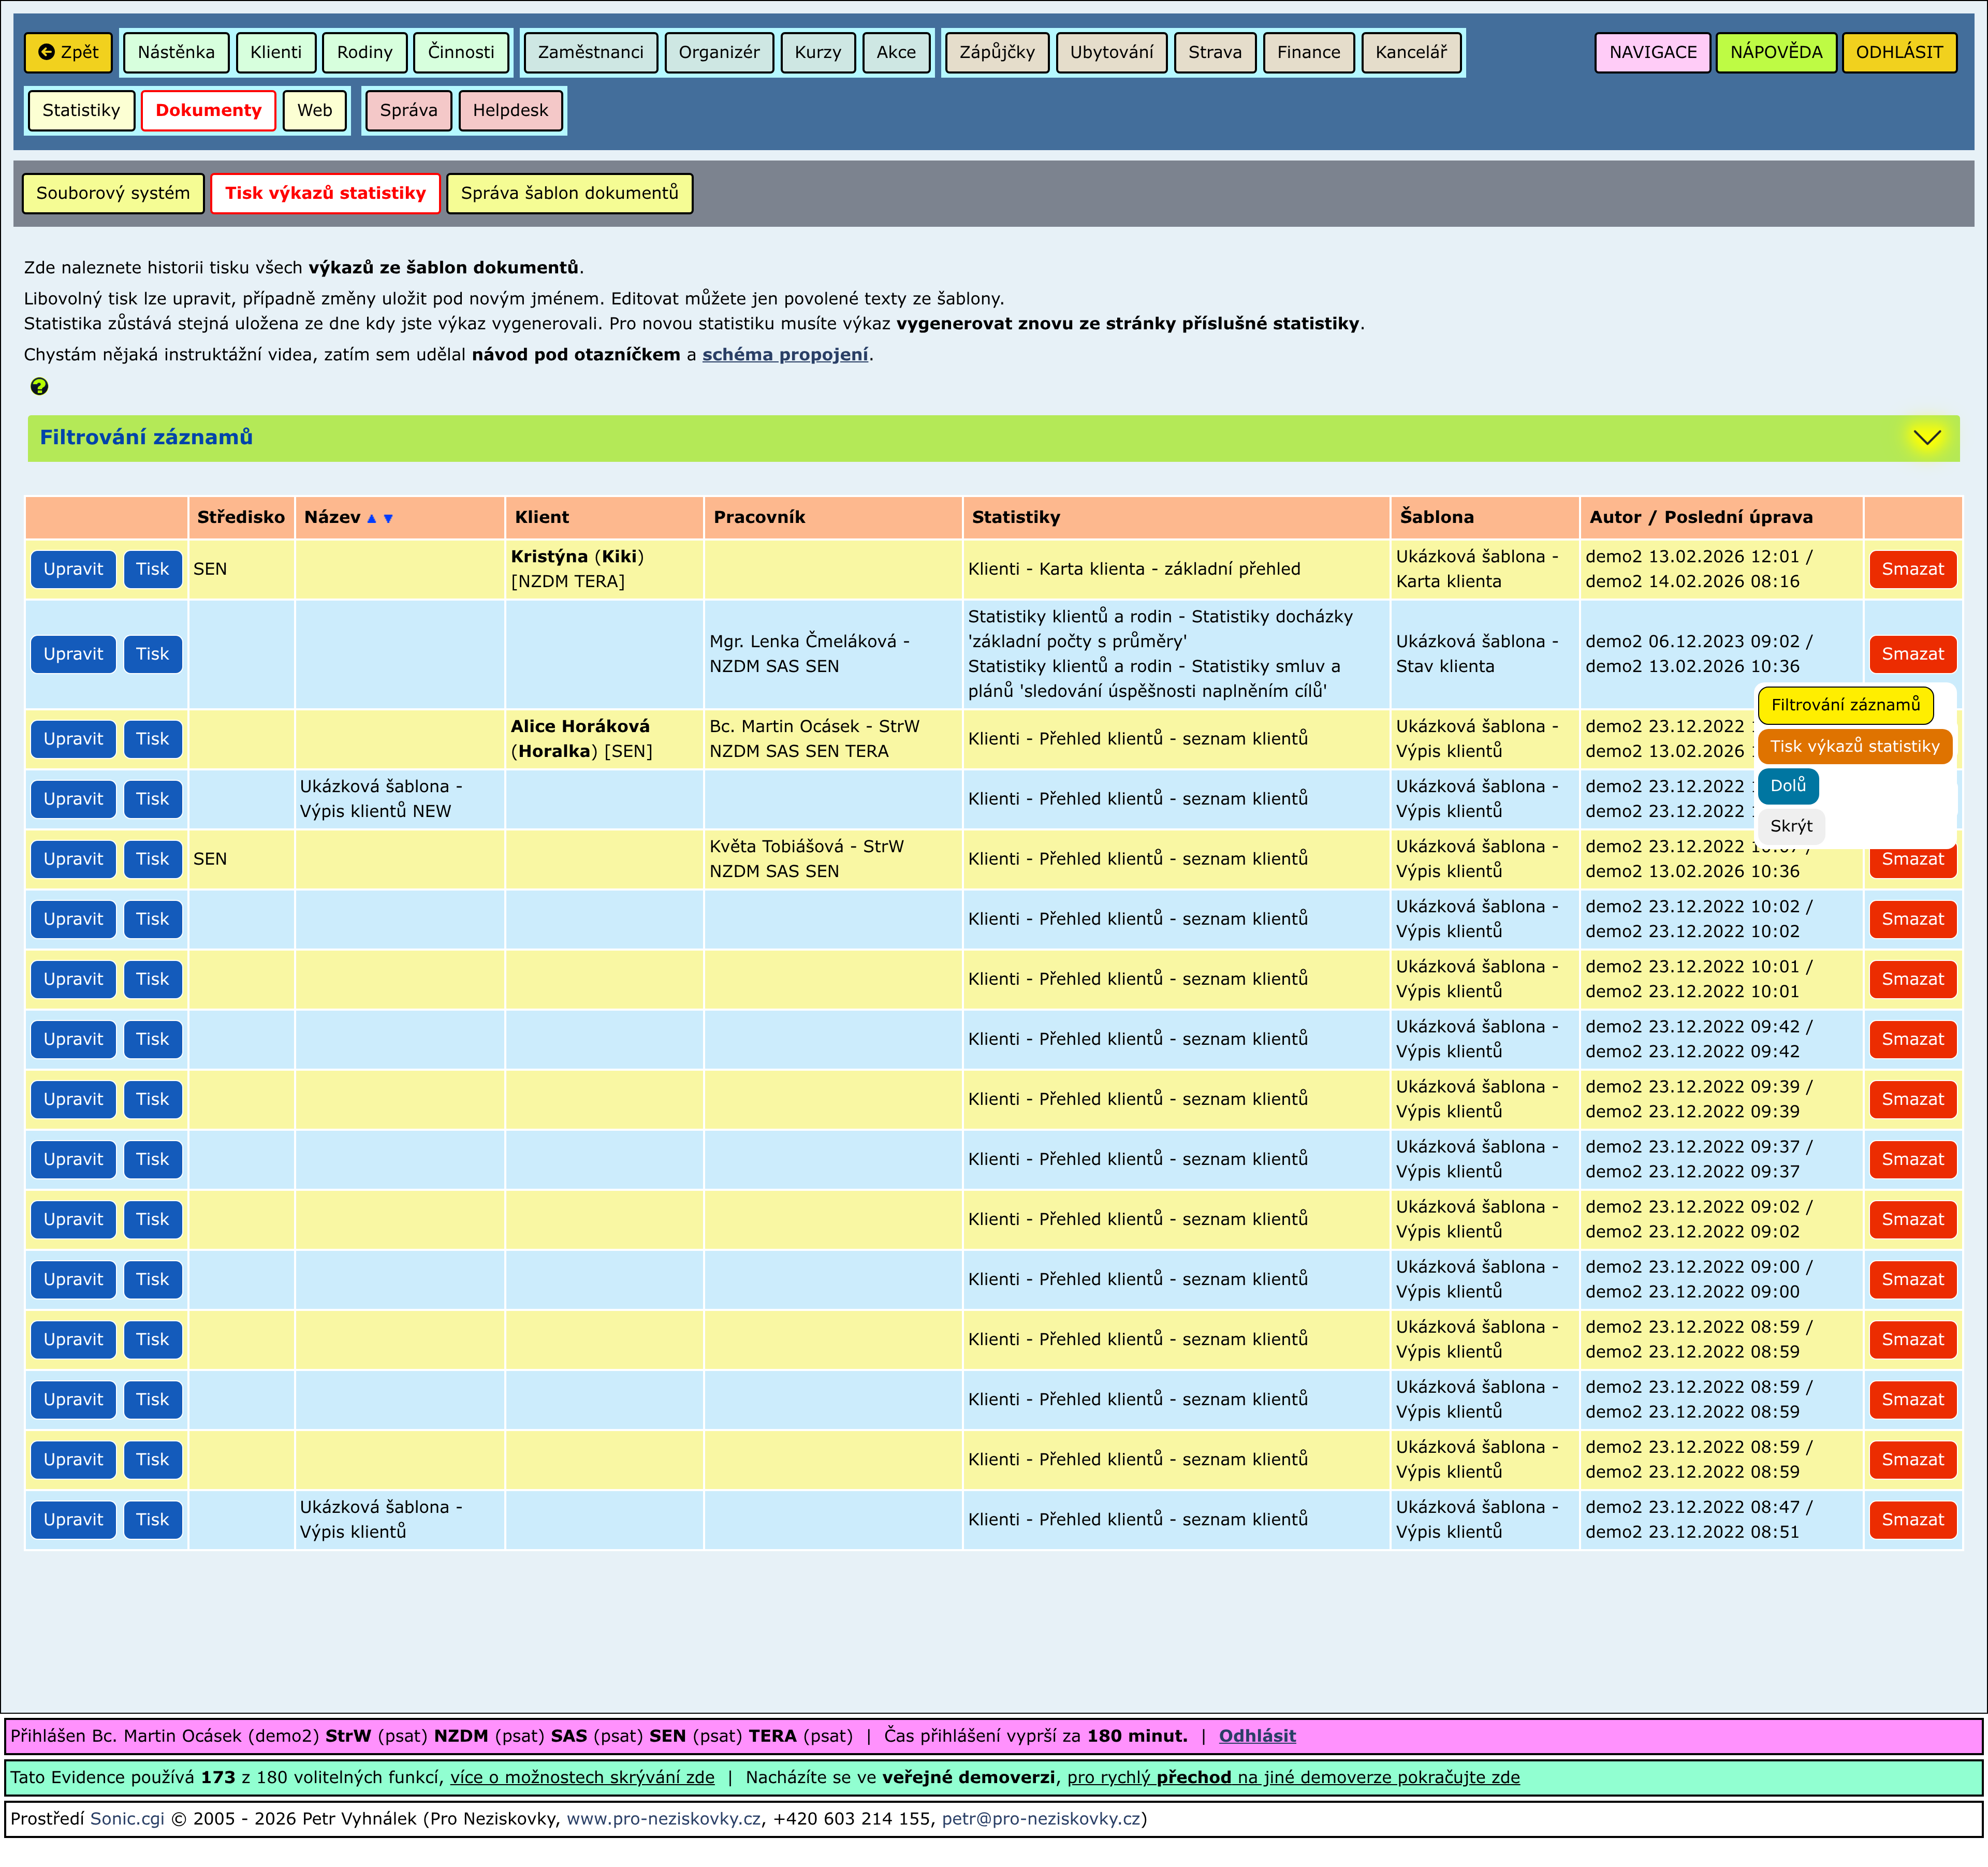Expand Filtrování záznamů chevron
This screenshot has height=1867, width=1988.
1926,437
